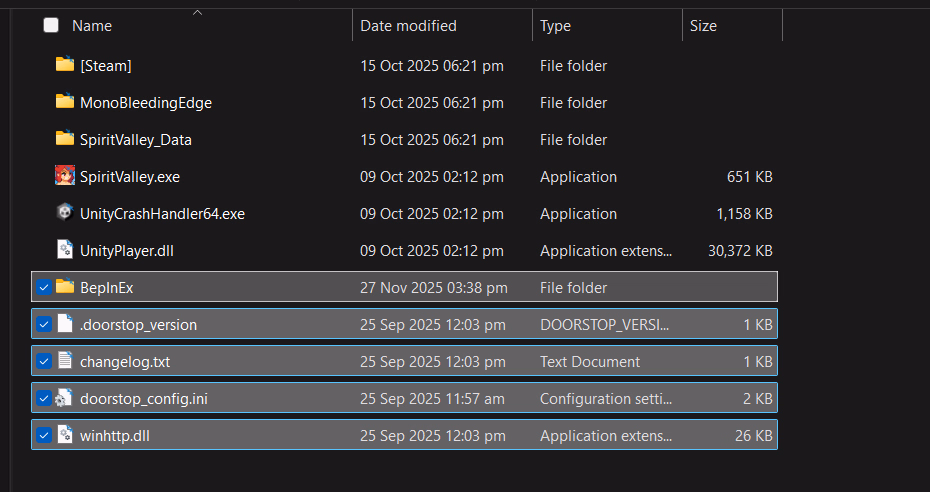
Task: Click the SpiritValley.exe game icon
Action: [65, 176]
